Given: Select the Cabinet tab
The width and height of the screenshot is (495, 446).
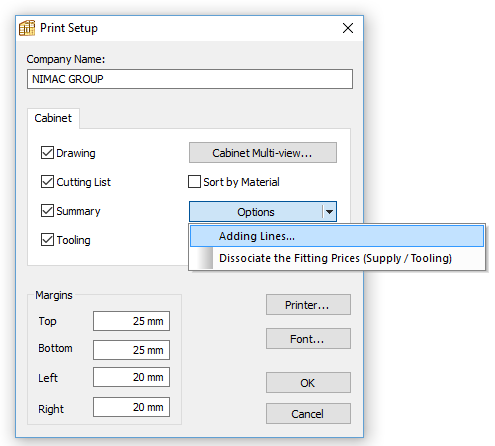Looking at the screenshot, I should pyautogui.click(x=53, y=118).
